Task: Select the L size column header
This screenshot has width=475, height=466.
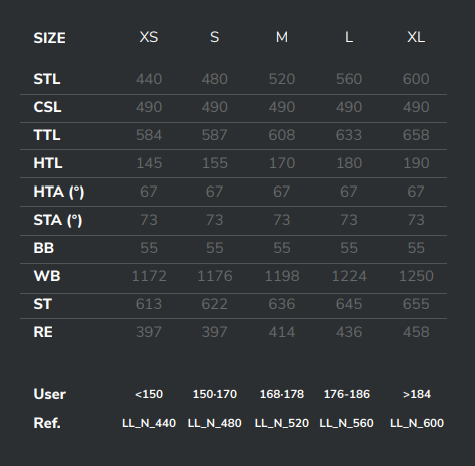Action: (x=349, y=37)
